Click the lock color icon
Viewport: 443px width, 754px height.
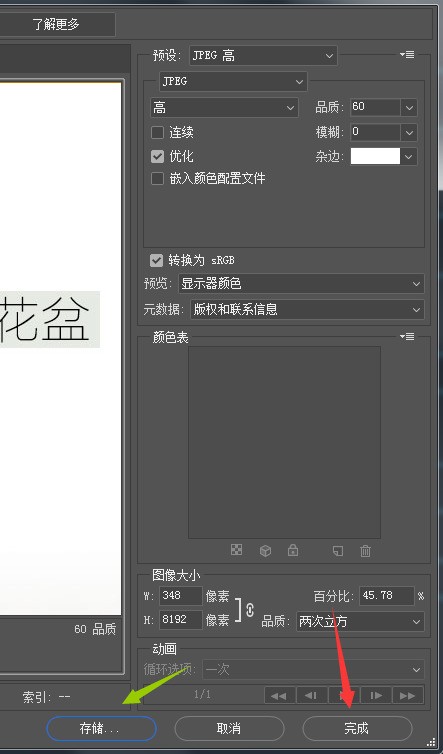tap(293, 550)
